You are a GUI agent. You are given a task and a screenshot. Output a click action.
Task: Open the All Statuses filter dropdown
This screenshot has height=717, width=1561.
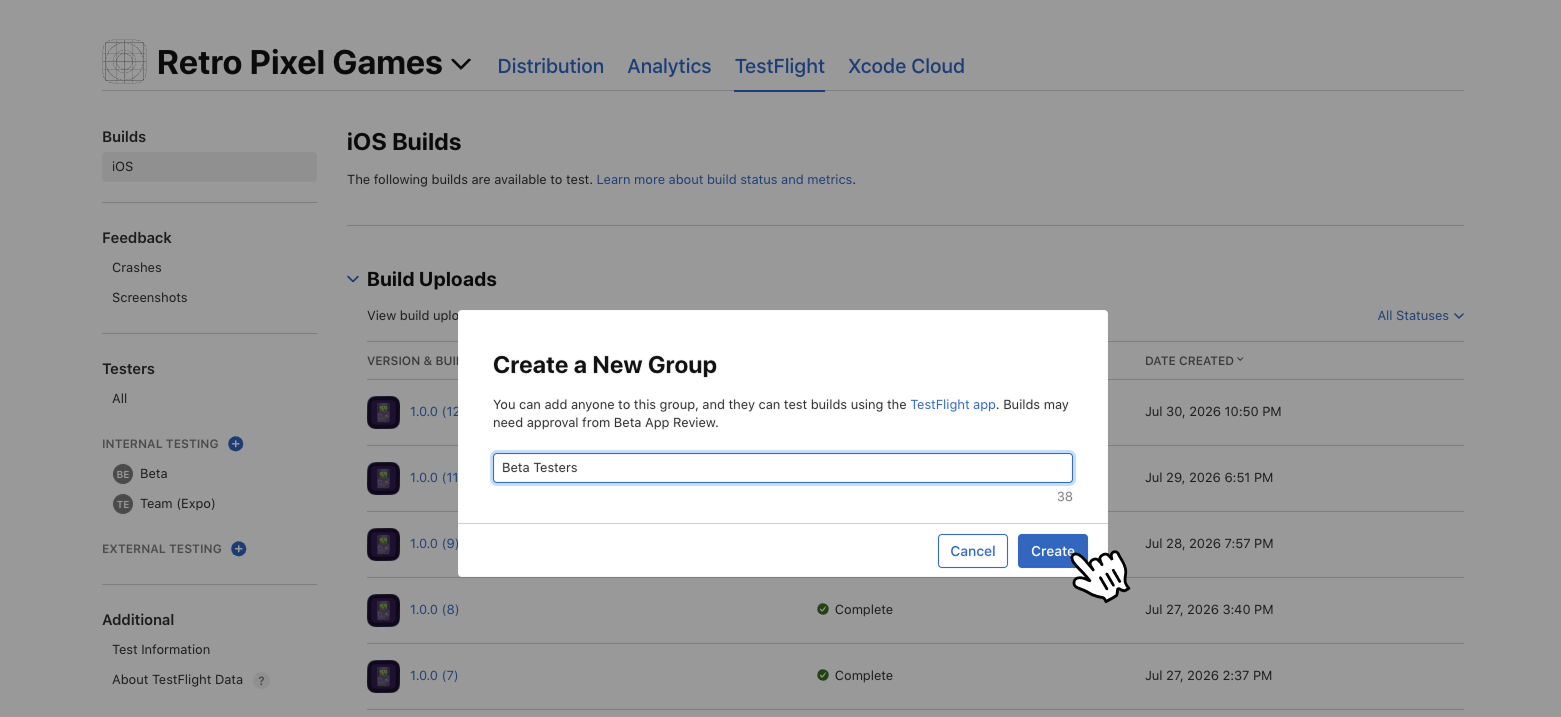click(1420, 316)
